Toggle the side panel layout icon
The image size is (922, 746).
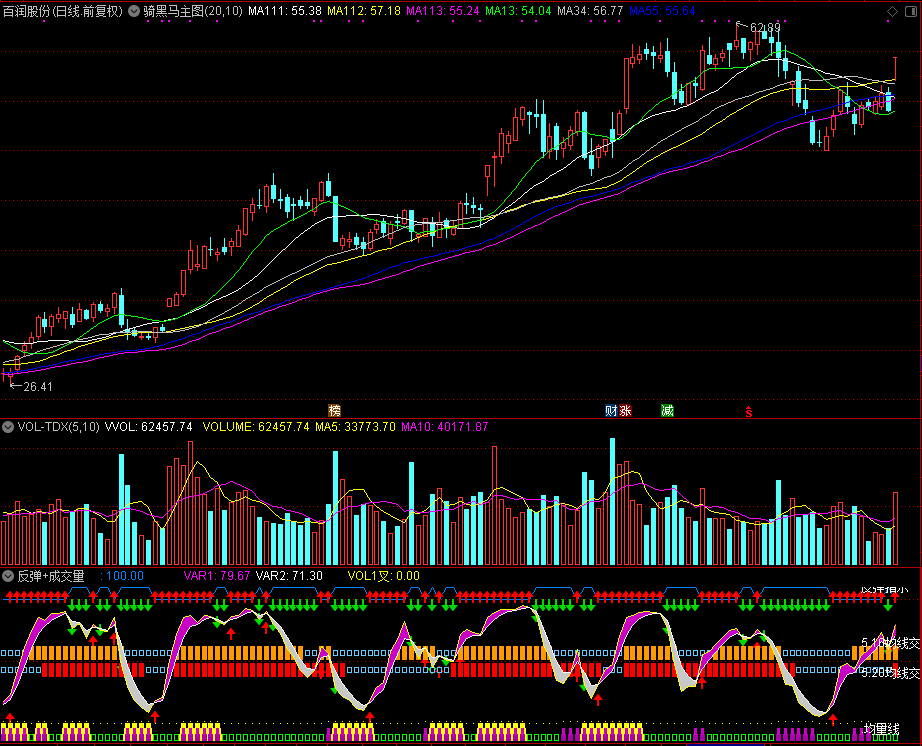[911, 11]
